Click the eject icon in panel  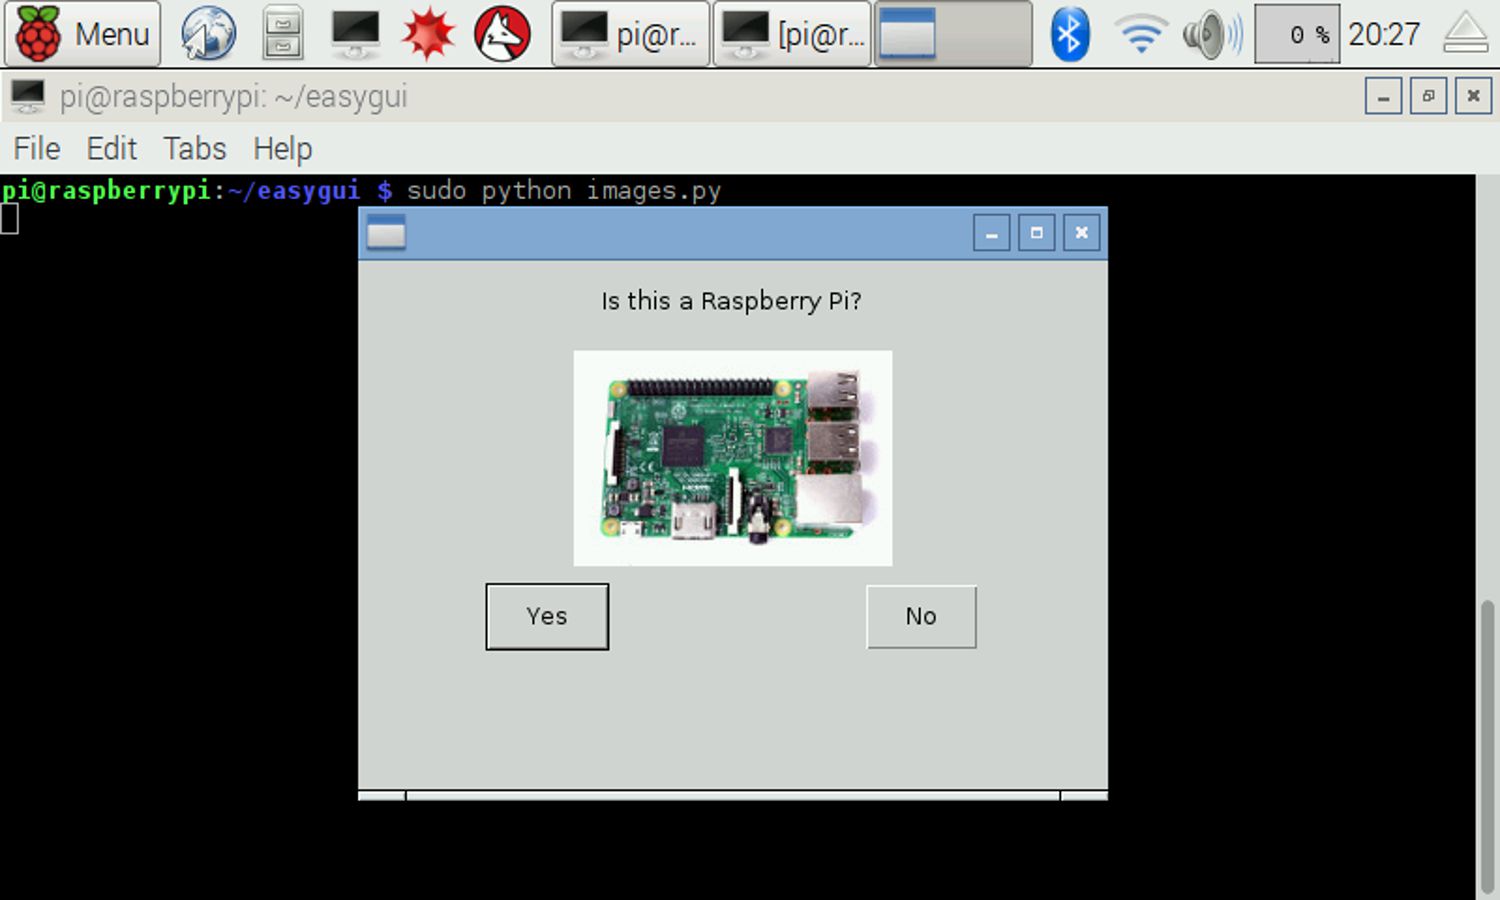1466,34
